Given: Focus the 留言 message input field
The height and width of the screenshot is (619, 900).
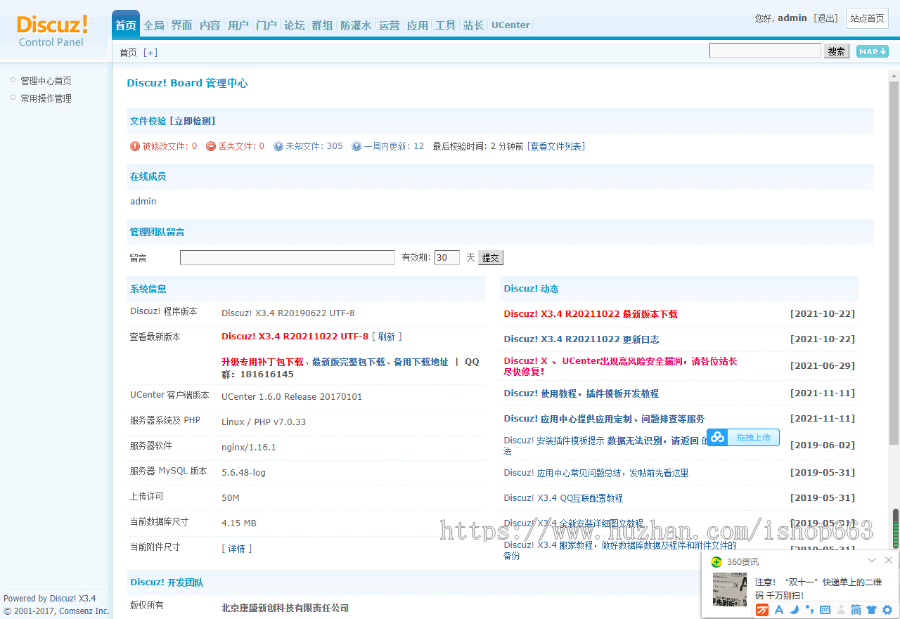Looking at the screenshot, I should tap(287, 258).
